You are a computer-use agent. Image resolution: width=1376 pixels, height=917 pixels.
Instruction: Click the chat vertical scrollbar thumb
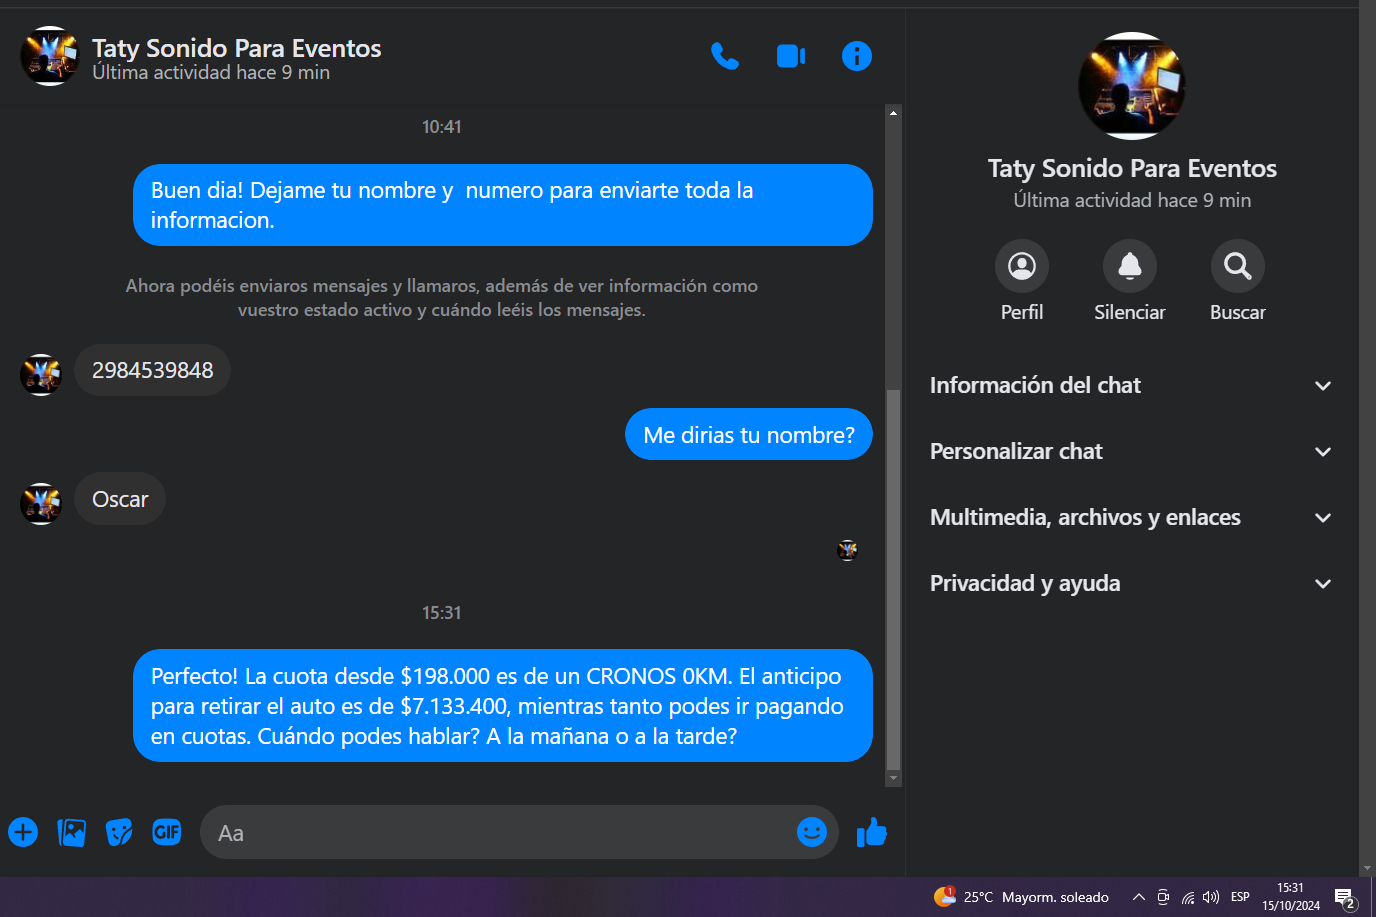coord(894,580)
